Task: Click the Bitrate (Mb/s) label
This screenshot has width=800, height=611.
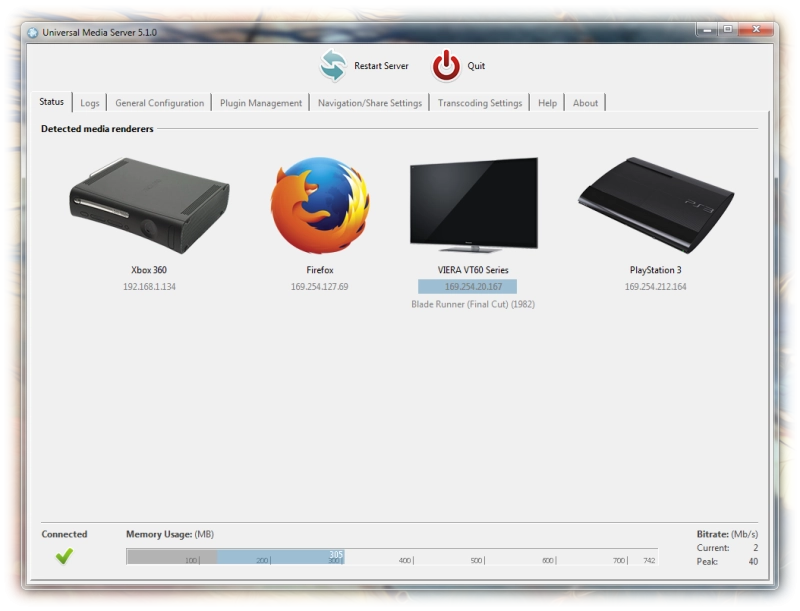Action: click(x=727, y=534)
